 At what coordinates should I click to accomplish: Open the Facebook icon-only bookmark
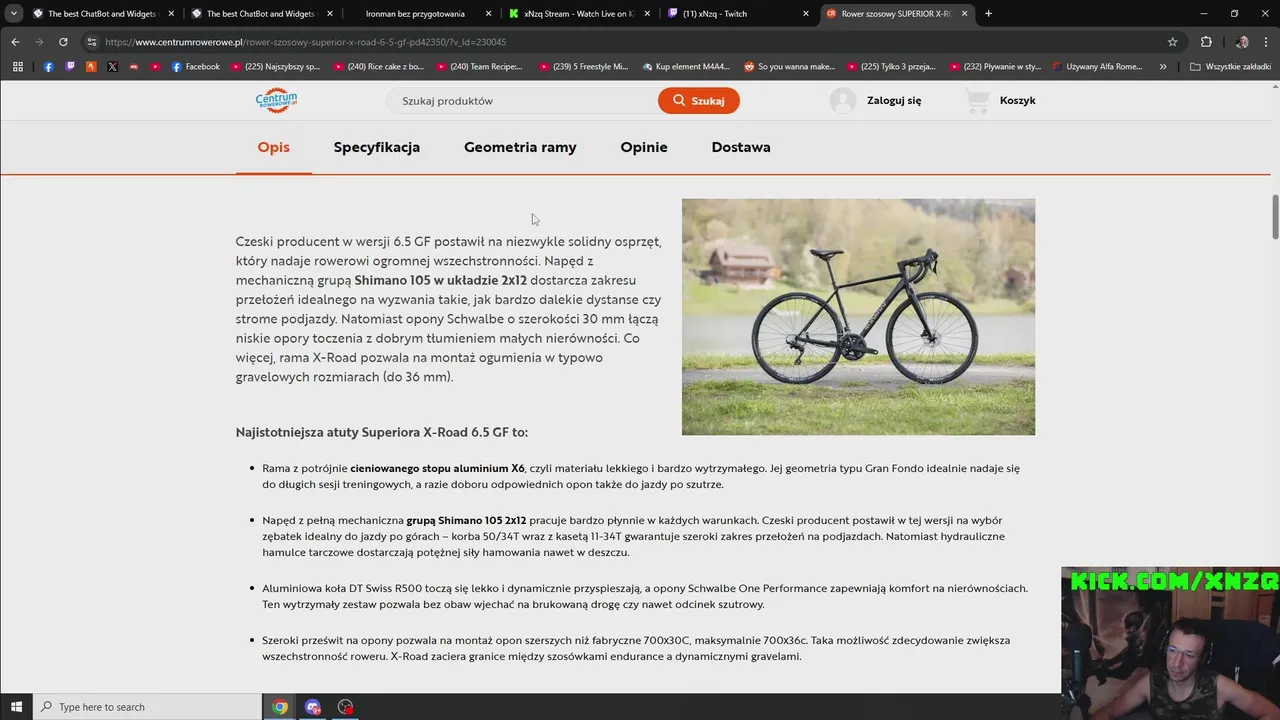pos(48,67)
